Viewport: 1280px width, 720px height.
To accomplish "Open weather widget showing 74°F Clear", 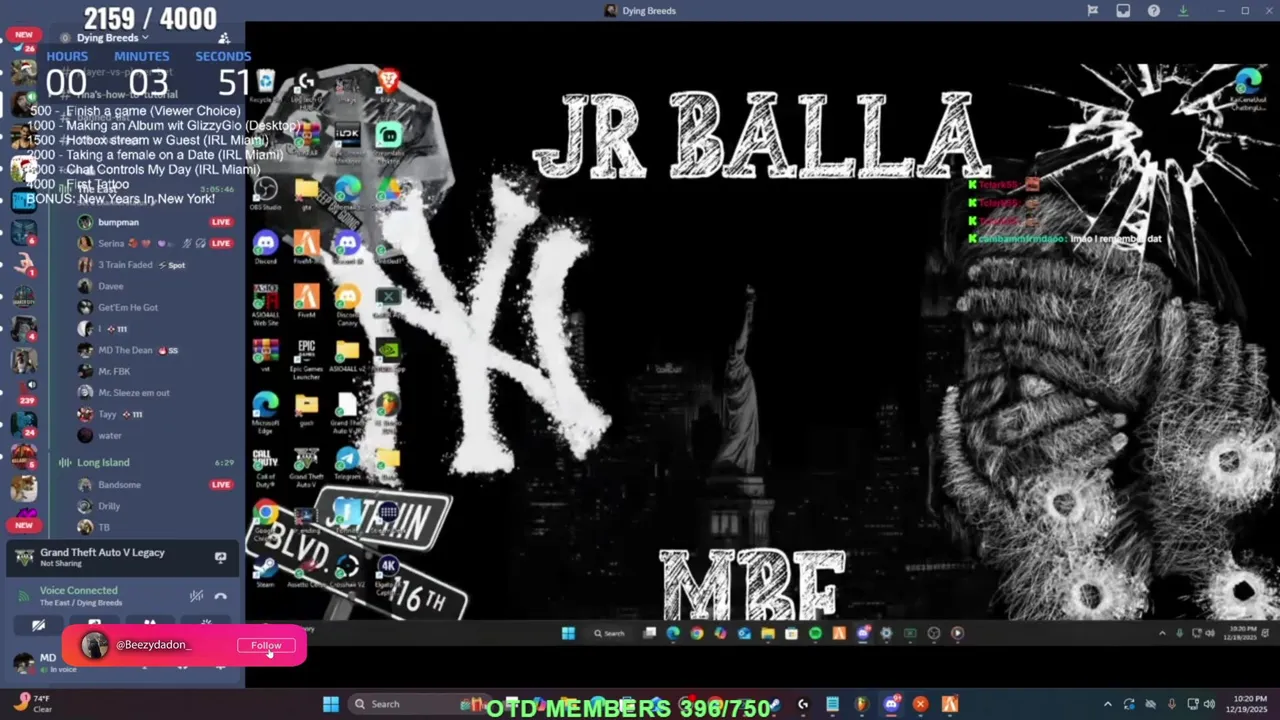I will pos(33,704).
